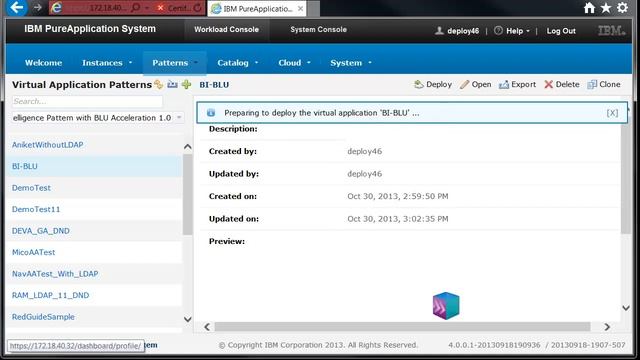Dismiss the deploy notification with [X]
Viewport: 640px width, 360px height.
click(x=612, y=113)
